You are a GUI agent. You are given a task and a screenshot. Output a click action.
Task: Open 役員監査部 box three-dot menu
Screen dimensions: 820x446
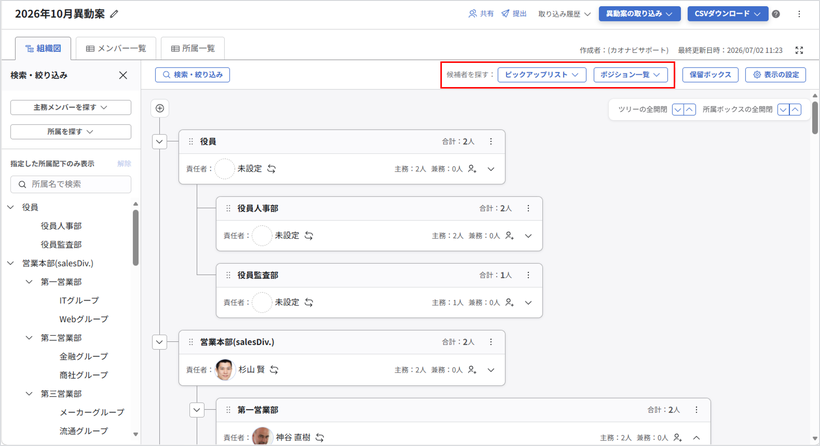[528, 275]
